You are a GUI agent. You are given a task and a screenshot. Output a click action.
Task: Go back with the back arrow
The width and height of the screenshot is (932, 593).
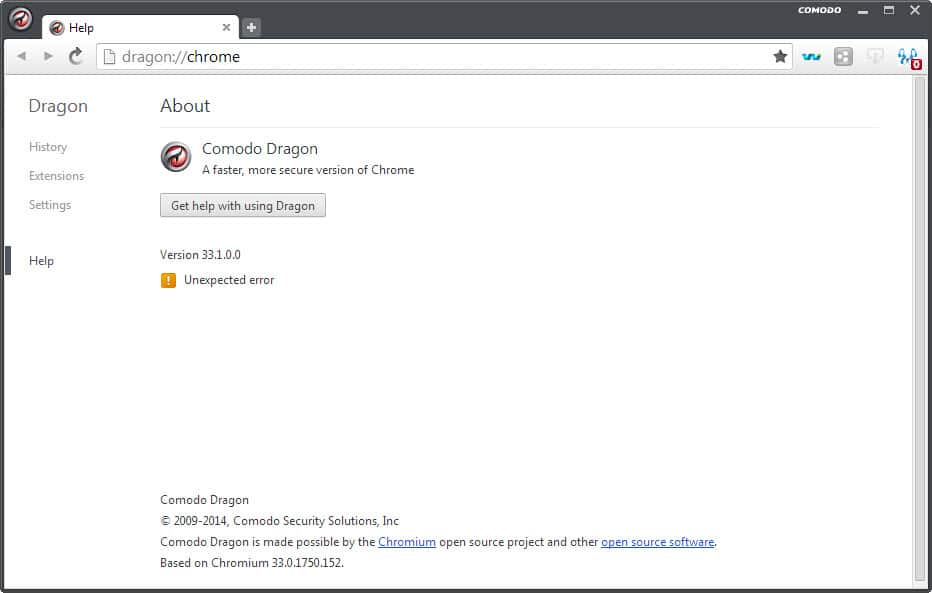coord(22,56)
